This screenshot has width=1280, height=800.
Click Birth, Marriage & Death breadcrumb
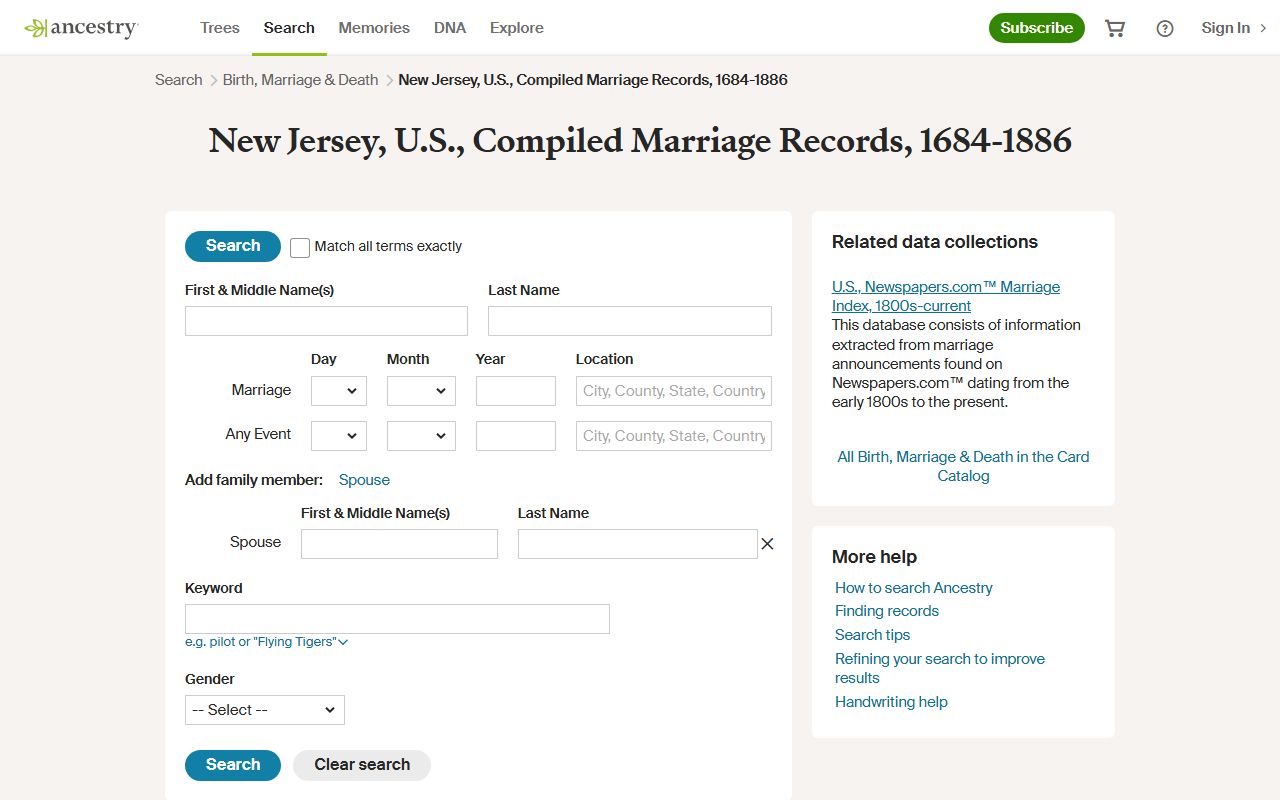[300, 80]
